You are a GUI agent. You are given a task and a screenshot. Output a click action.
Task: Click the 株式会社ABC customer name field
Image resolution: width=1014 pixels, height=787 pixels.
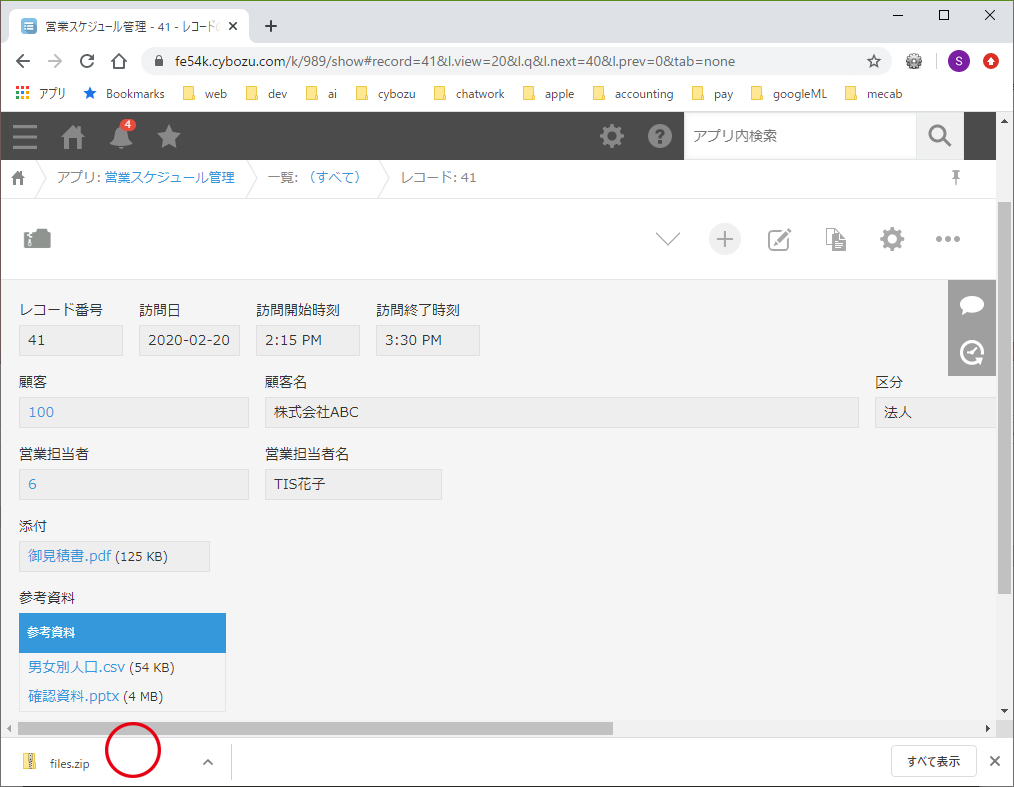click(561, 412)
